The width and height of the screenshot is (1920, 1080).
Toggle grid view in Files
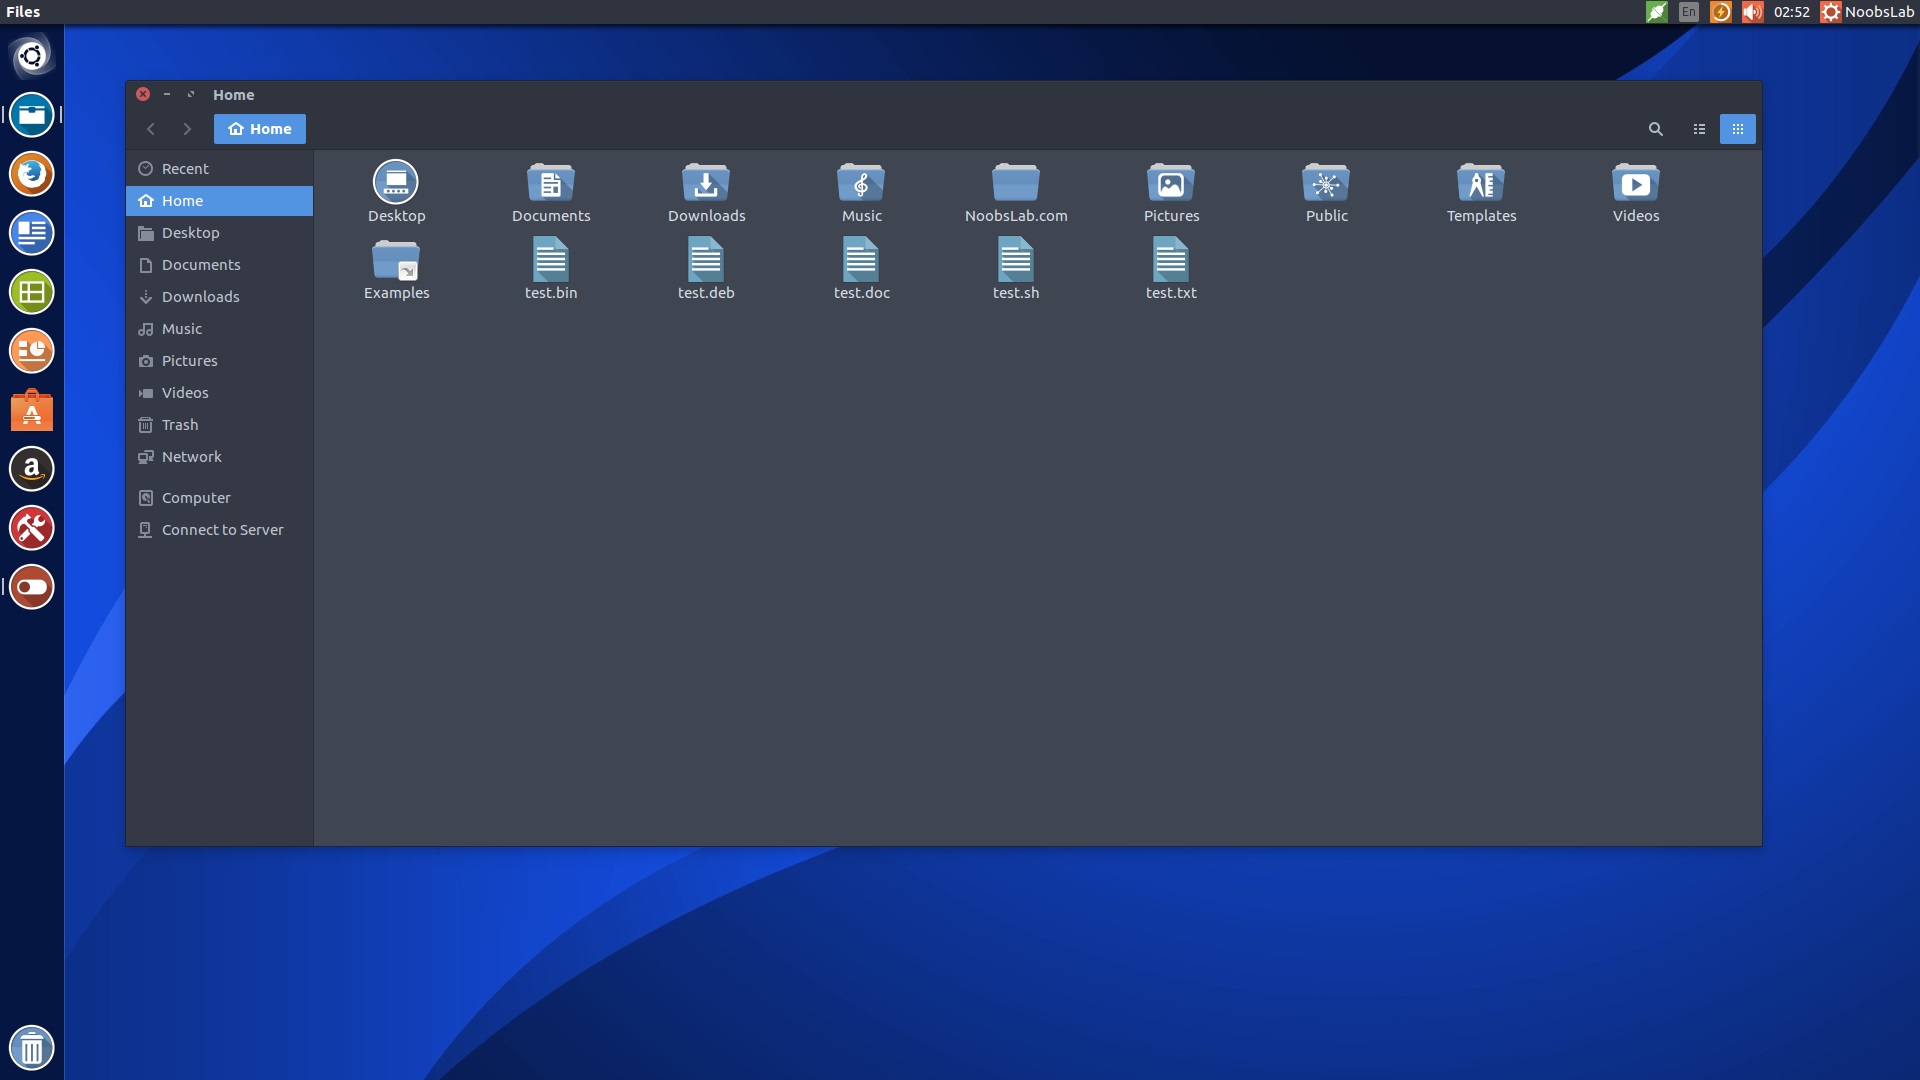[x=1738, y=129]
